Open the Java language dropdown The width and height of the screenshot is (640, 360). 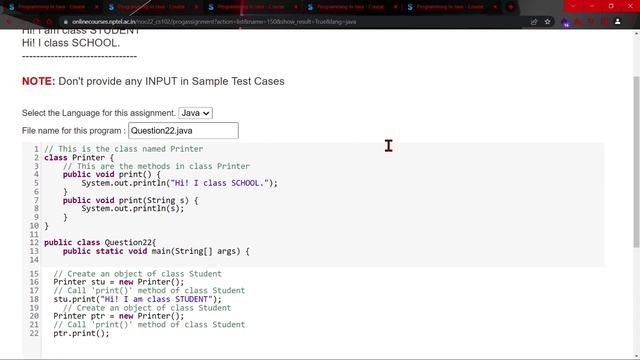click(196, 113)
